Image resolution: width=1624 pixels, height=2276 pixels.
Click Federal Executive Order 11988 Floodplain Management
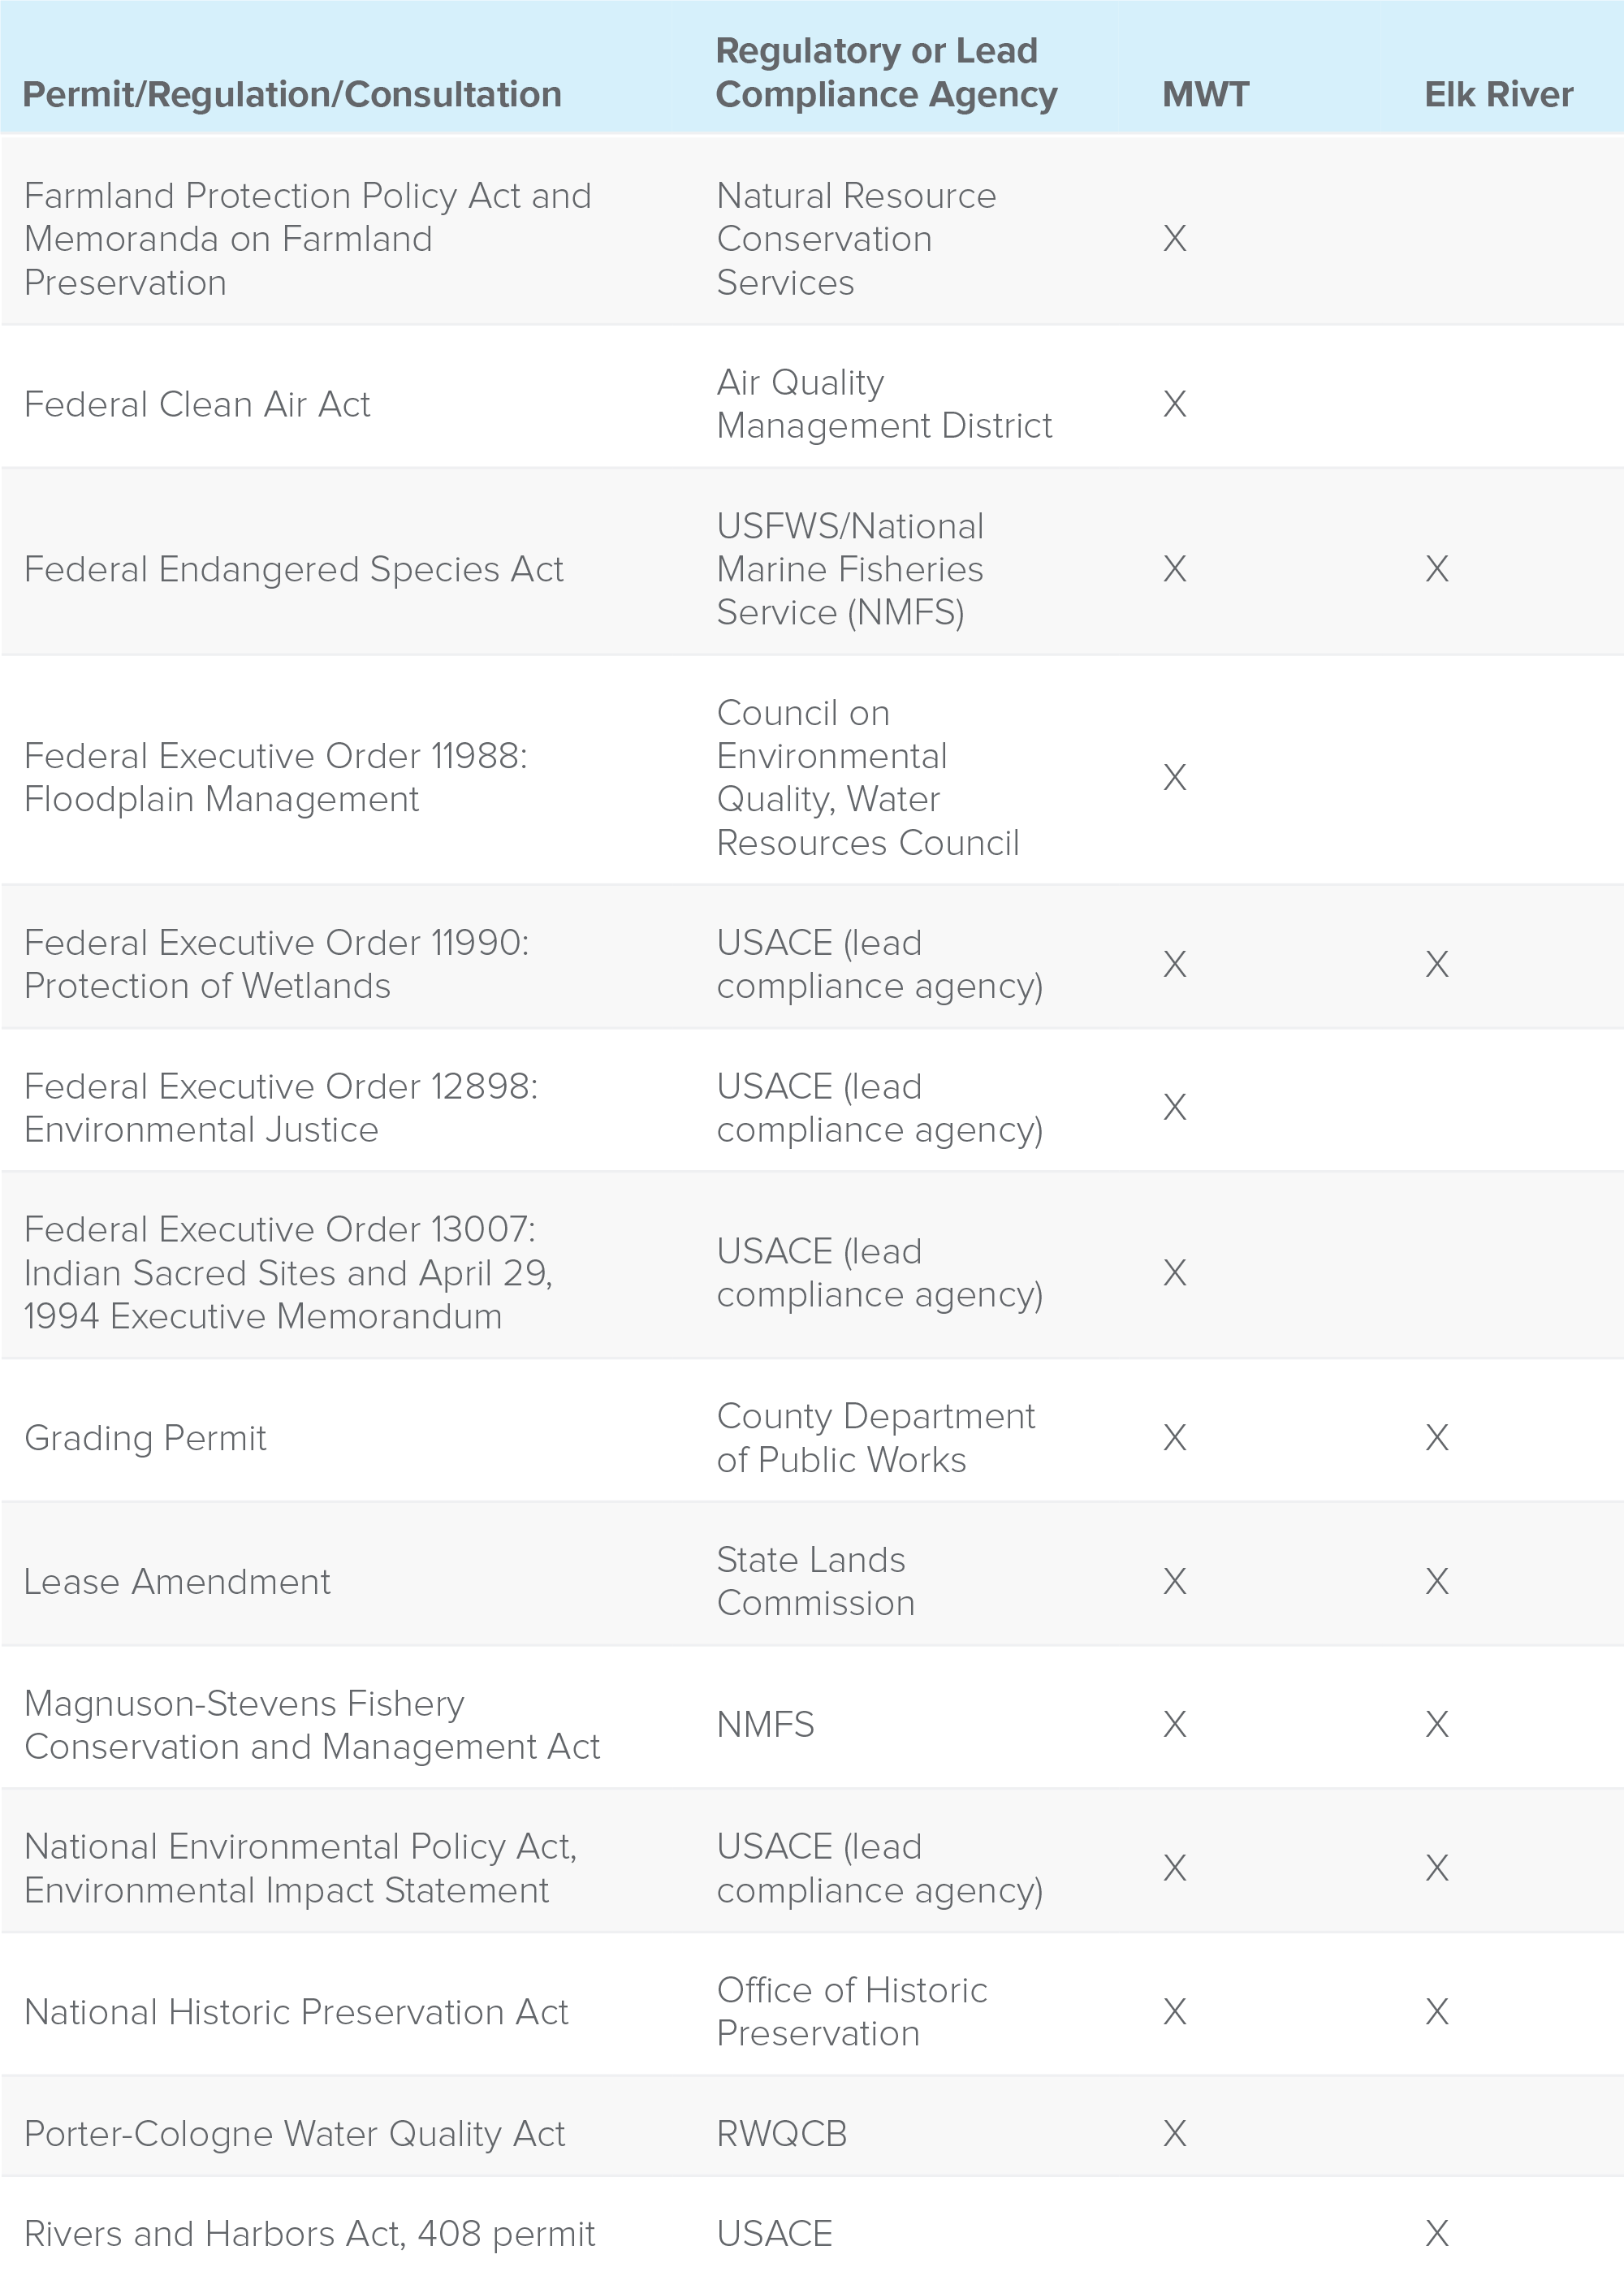coord(276,777)
